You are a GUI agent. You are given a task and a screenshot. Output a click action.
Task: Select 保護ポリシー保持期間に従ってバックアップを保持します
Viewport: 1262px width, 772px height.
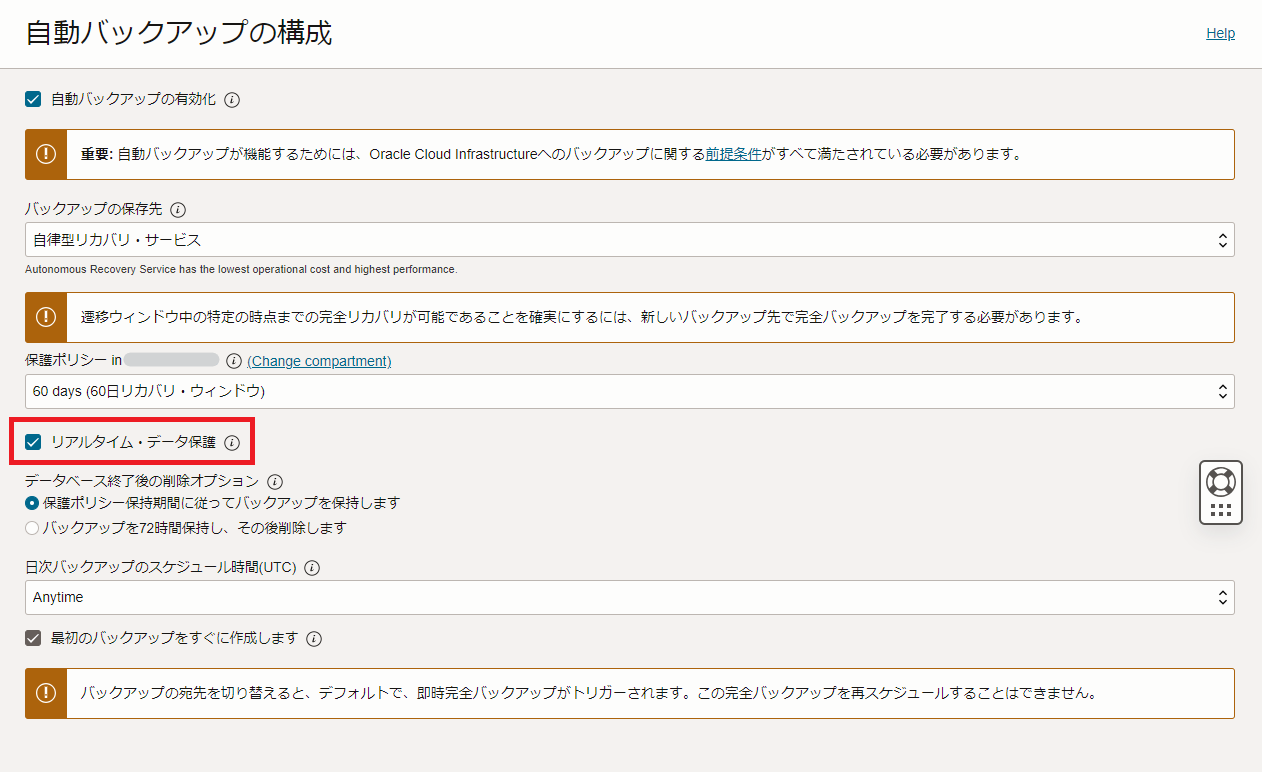point(31,504)
